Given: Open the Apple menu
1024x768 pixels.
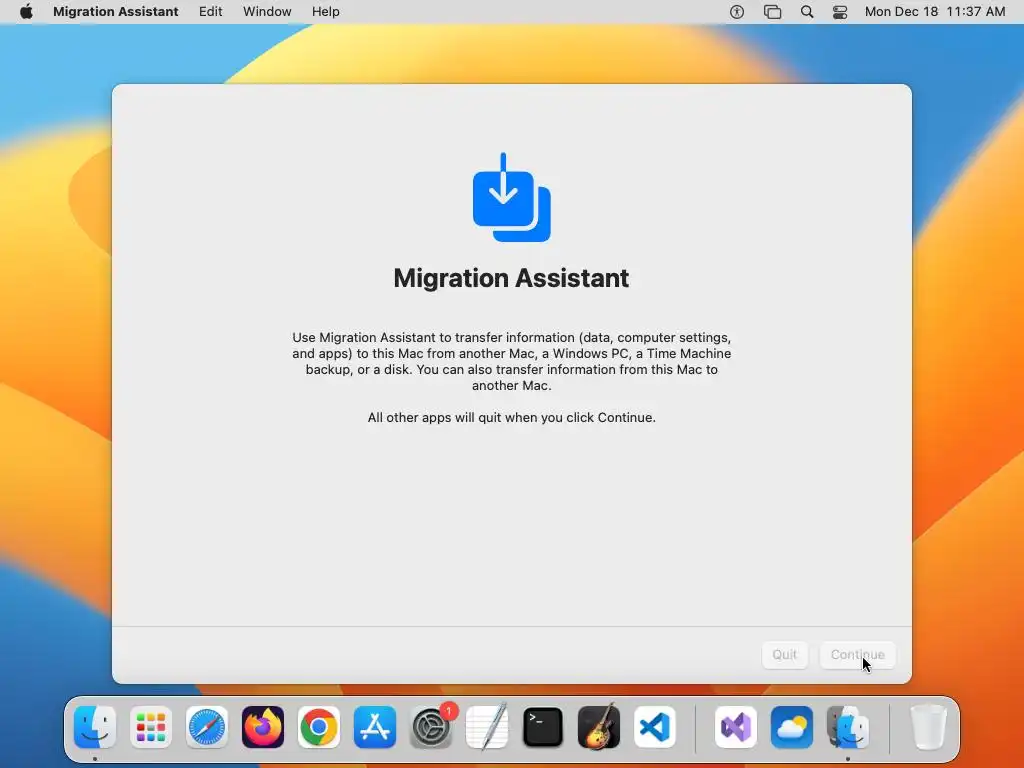Looking at the screenshot, I should (26, 12).
